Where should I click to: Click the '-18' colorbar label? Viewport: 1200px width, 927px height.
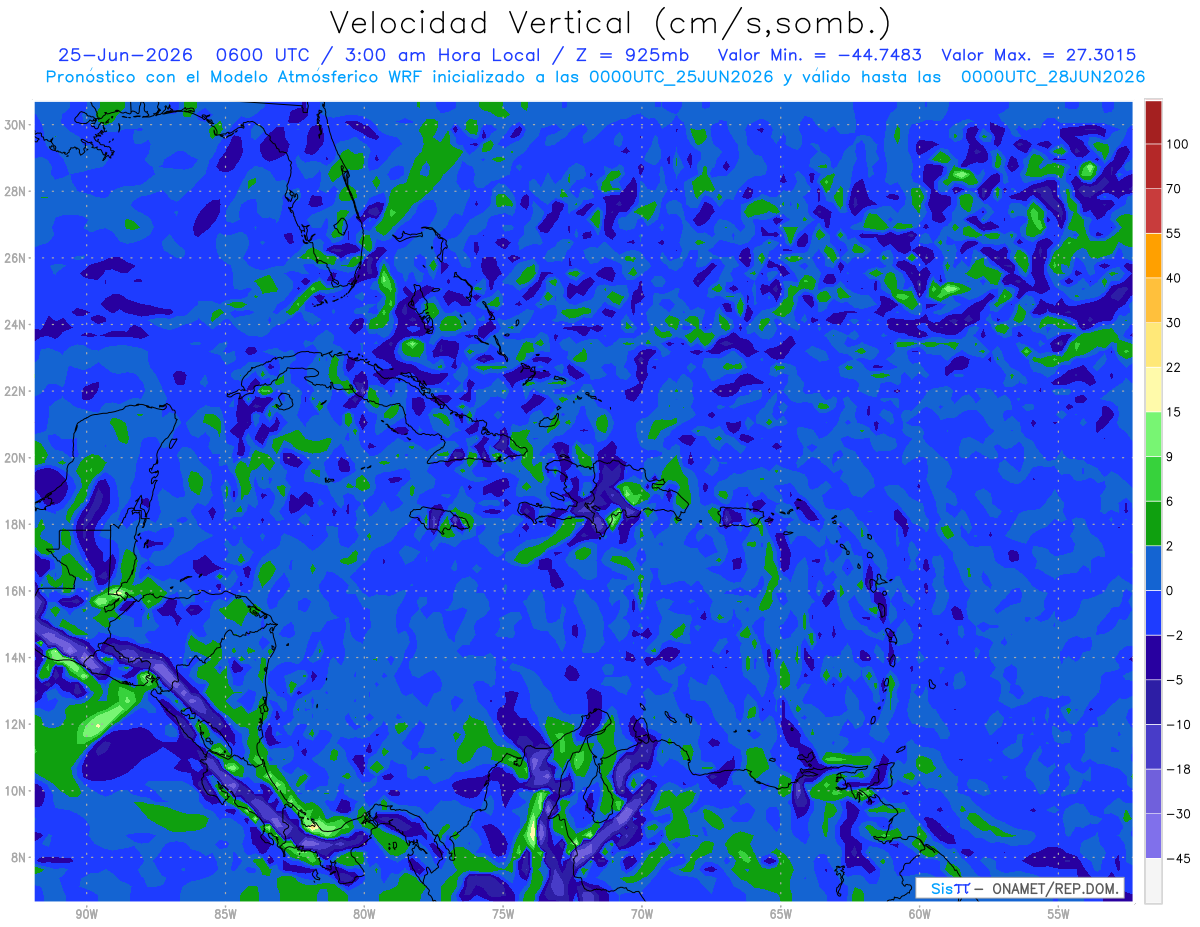(x=1178, y=769)
